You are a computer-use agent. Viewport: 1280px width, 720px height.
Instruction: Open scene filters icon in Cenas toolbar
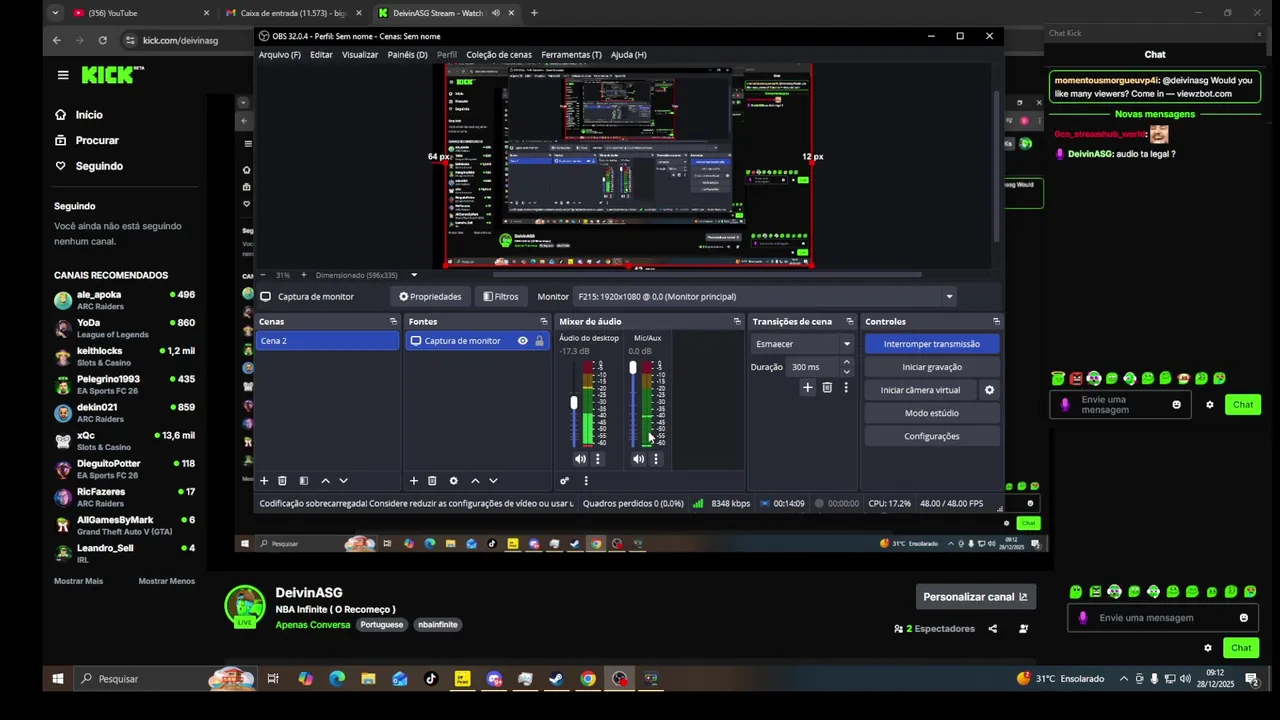pos(304,481)
